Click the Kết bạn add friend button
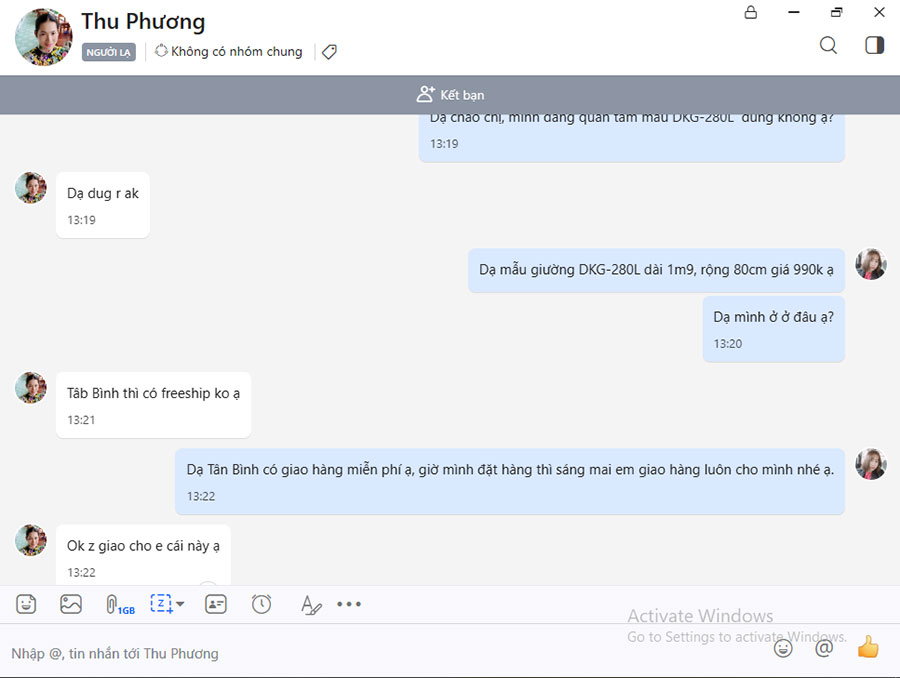Image resolution: width=900 pixels, height=678 pixels. pyautogui.click(x=450, y=95)
